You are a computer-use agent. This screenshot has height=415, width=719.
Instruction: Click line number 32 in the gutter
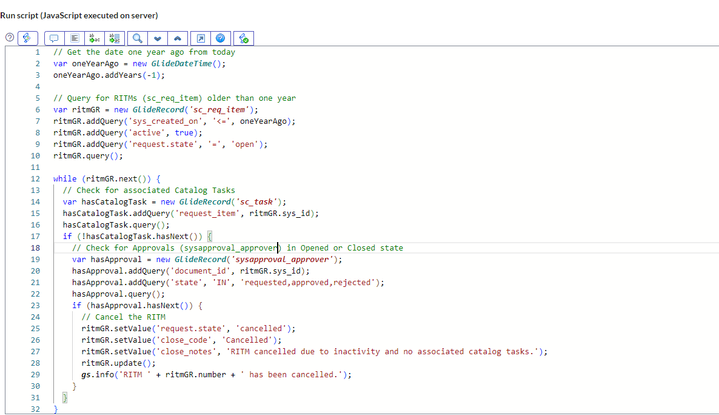click(35, 409)
